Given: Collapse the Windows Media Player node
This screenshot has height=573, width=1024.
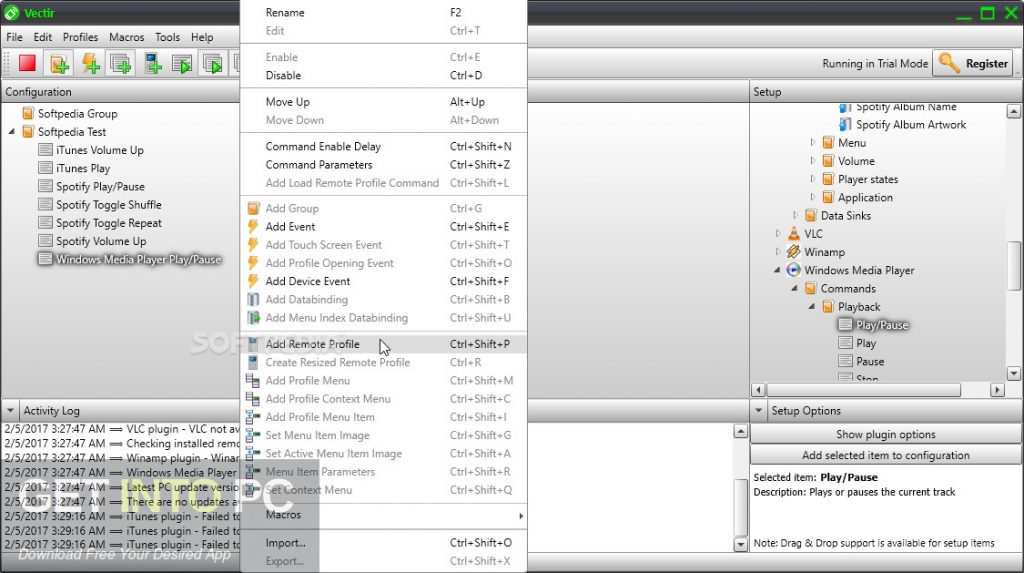Looking at the screenshot, I should coord(777,270).
